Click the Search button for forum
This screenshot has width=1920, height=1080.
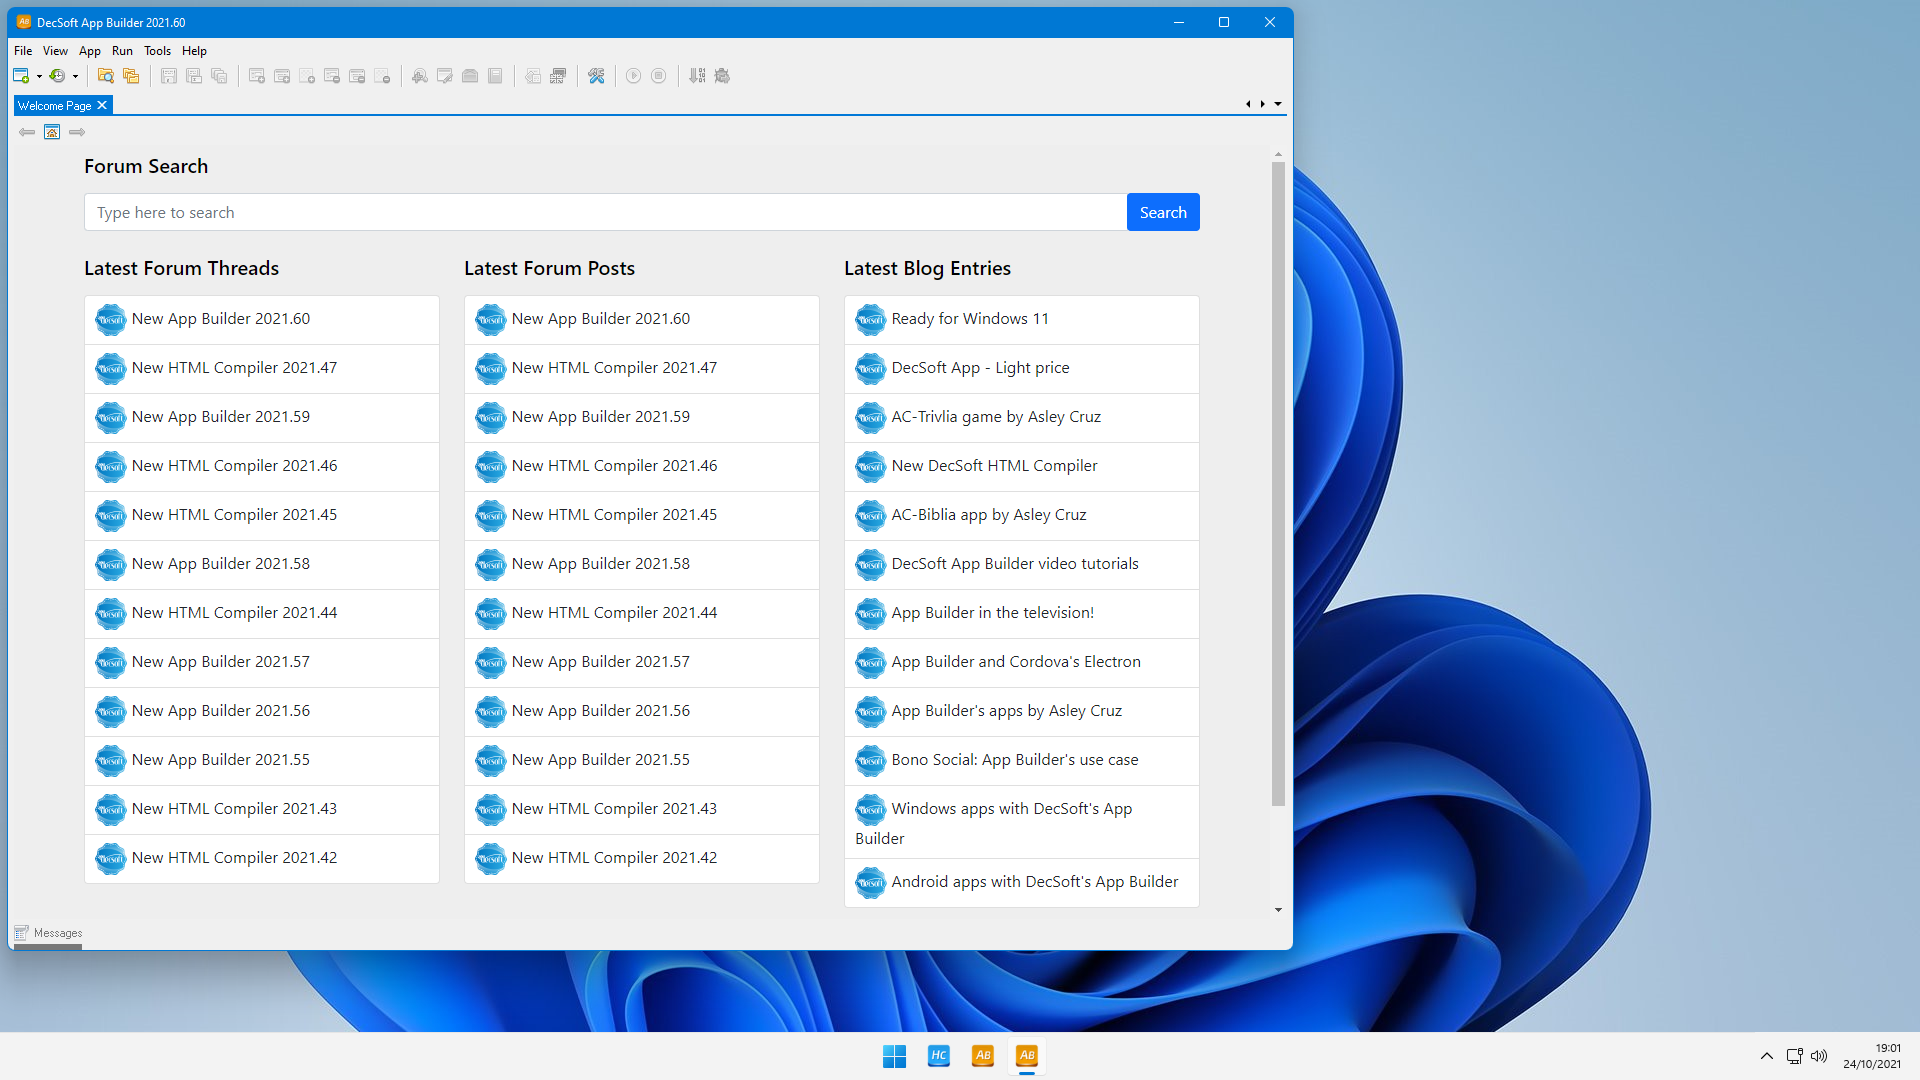click(x=1163, y=212)
